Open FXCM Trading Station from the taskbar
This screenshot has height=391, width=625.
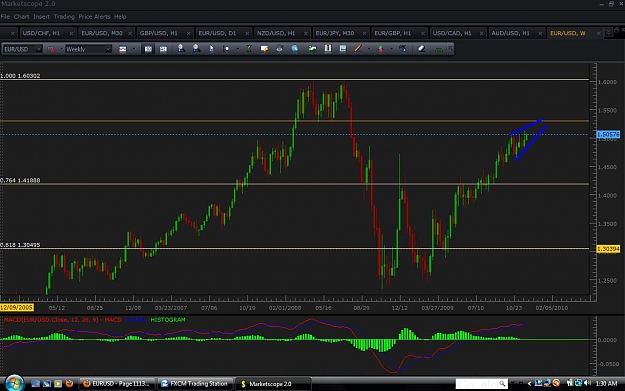tap(195, 384)
